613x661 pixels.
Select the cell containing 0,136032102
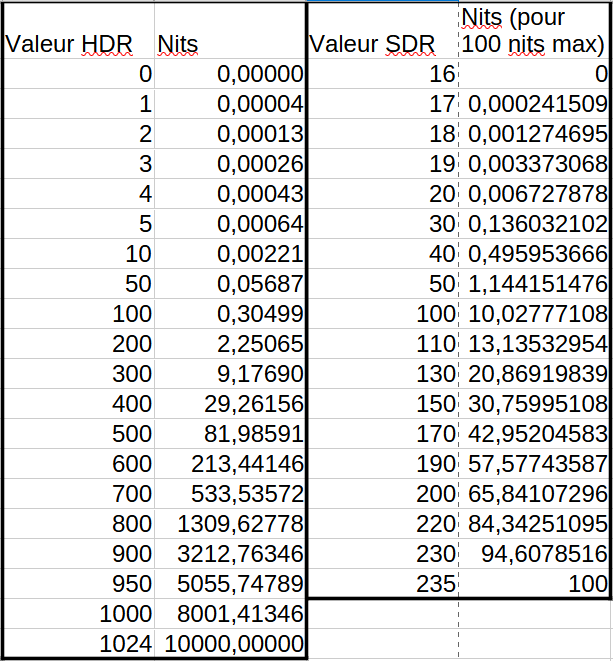534,223
